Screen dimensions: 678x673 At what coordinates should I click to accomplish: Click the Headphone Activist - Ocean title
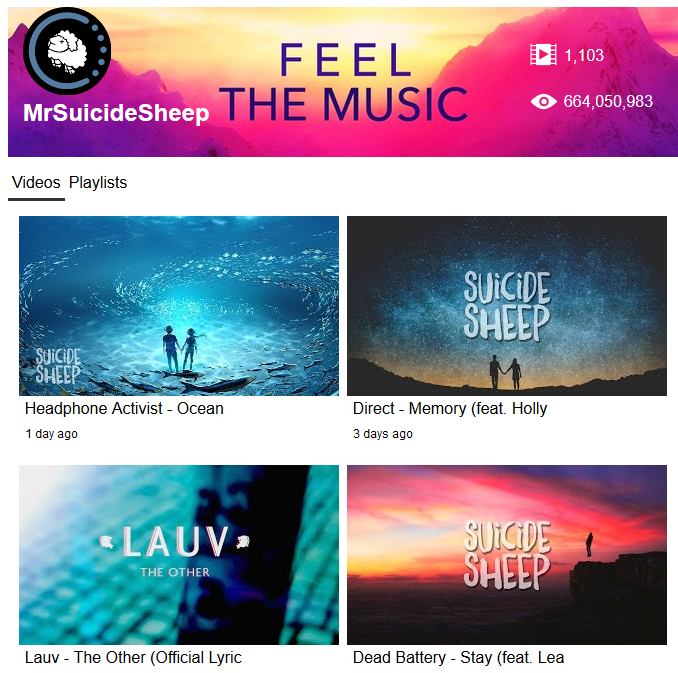[x=124, y=409]
